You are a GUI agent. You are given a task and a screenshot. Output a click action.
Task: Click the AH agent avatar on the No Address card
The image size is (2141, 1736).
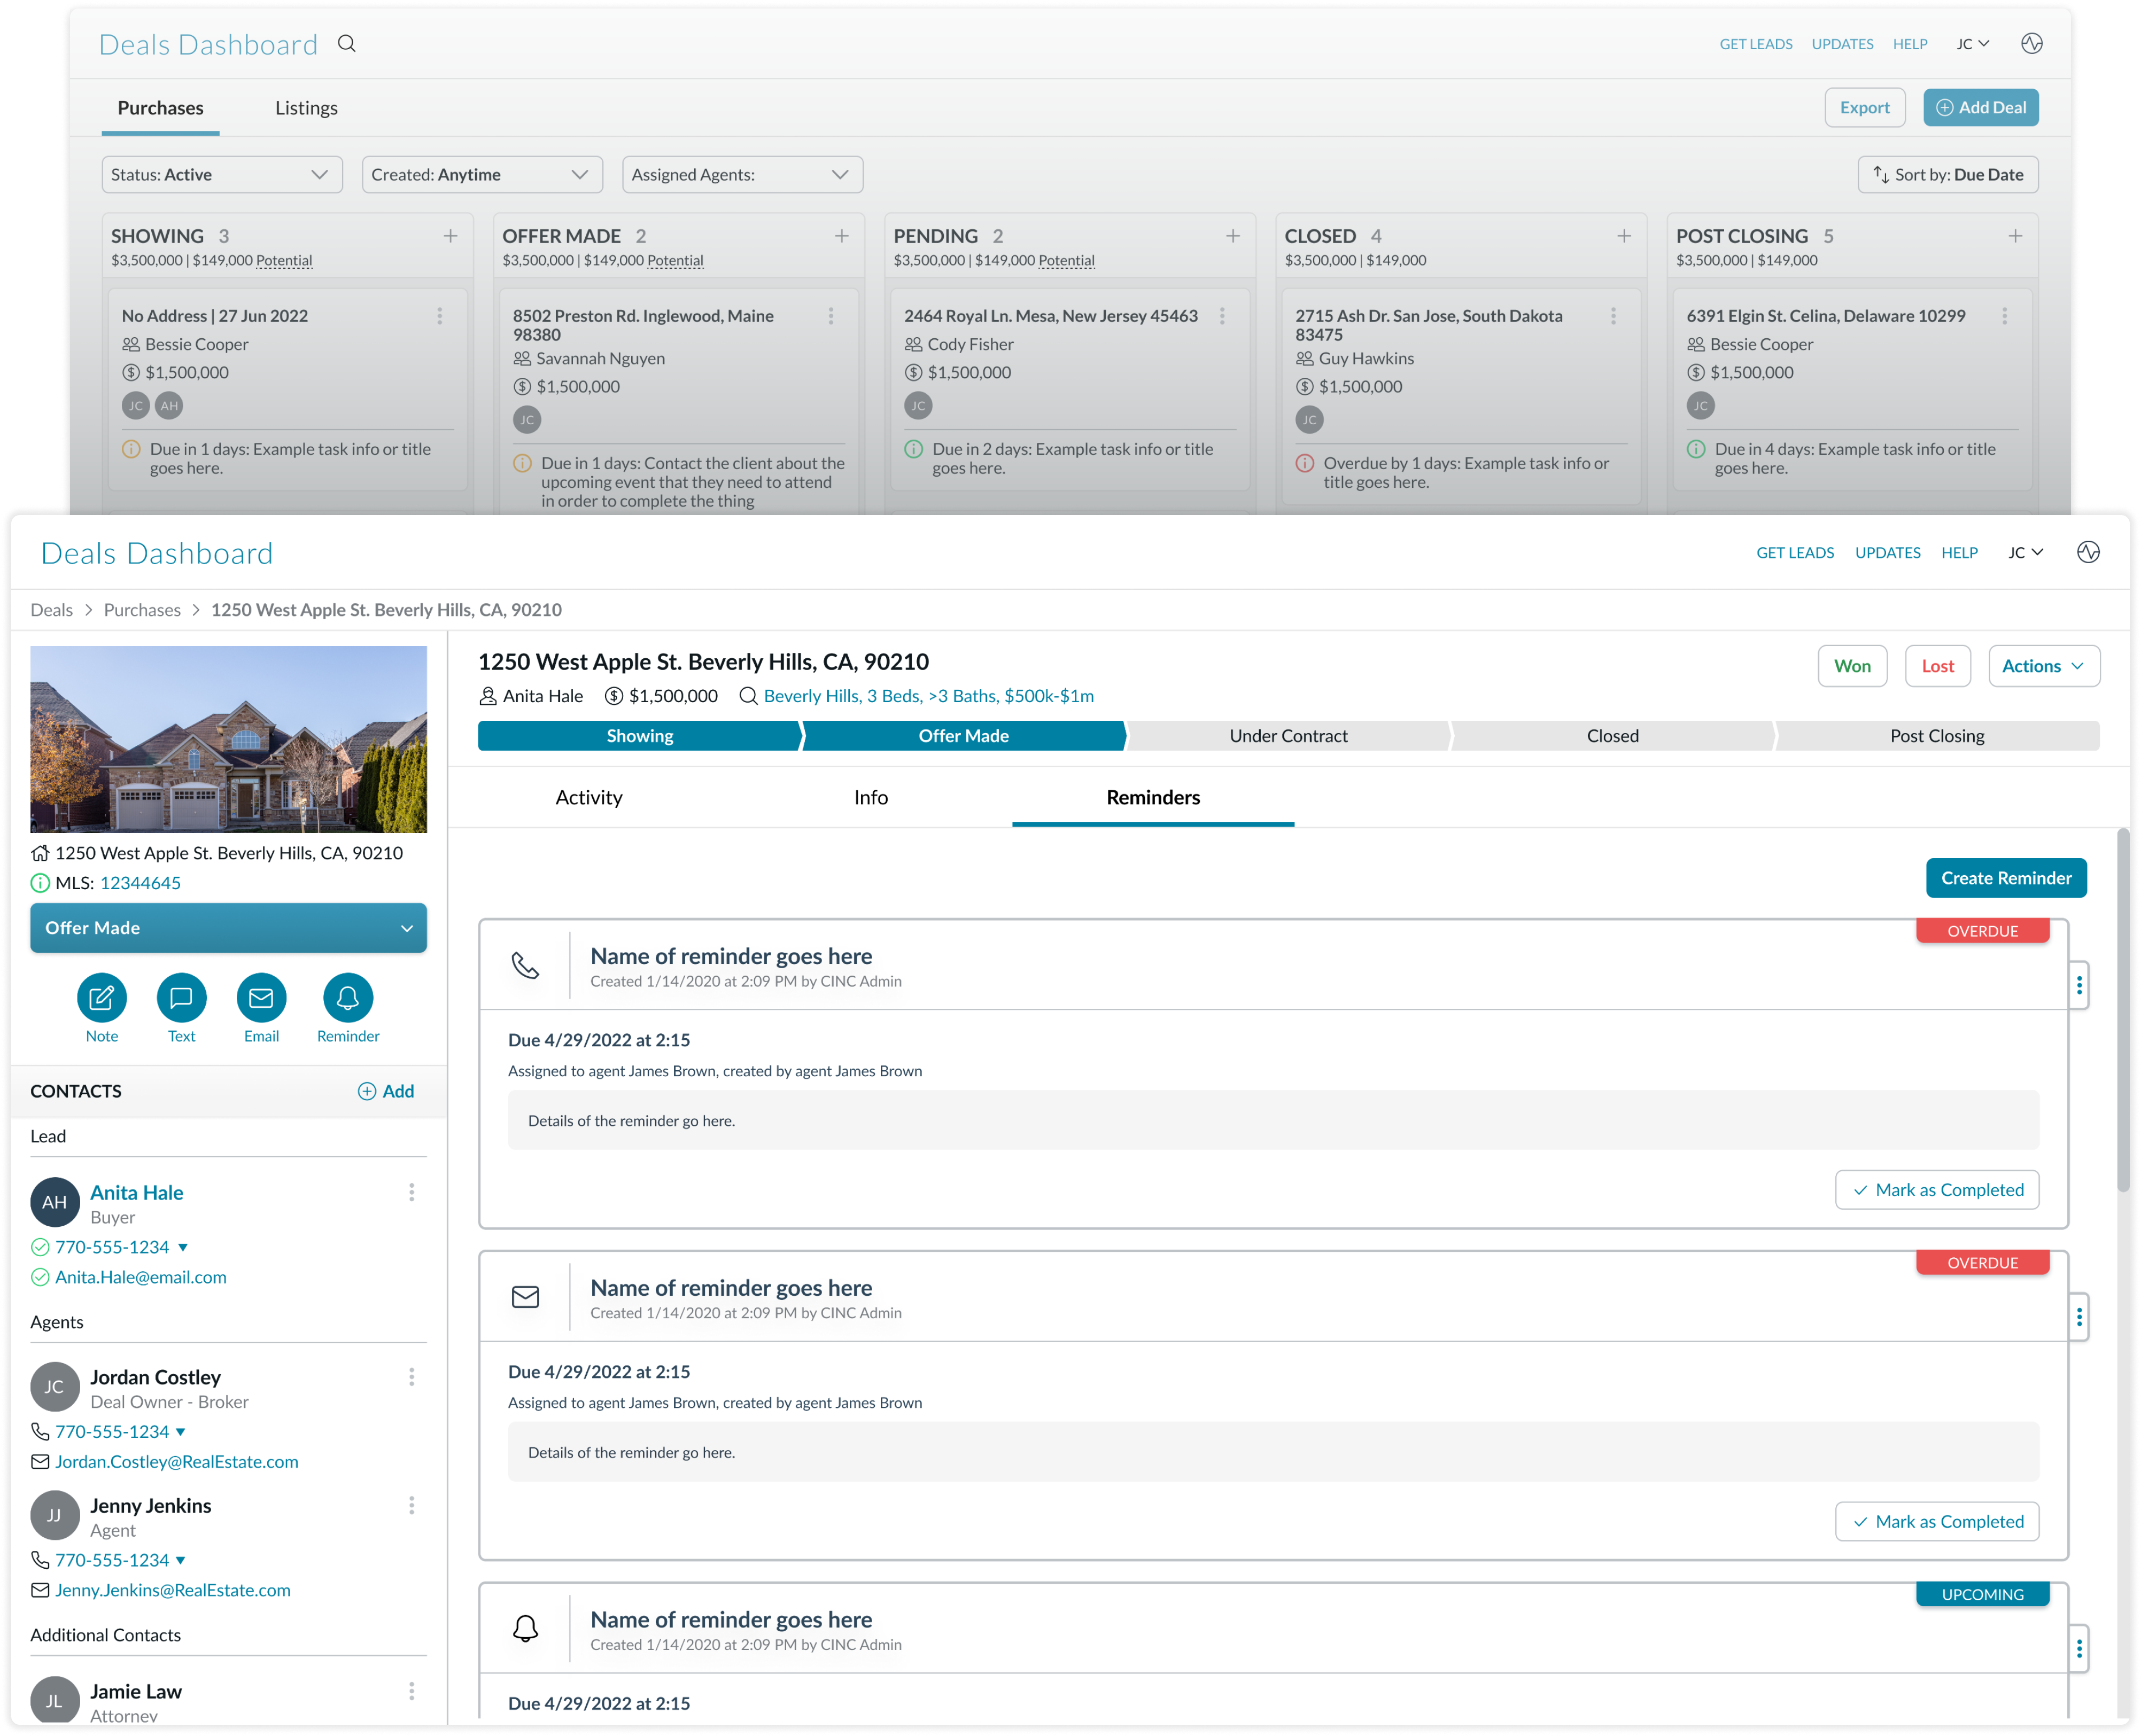(169, 405)
